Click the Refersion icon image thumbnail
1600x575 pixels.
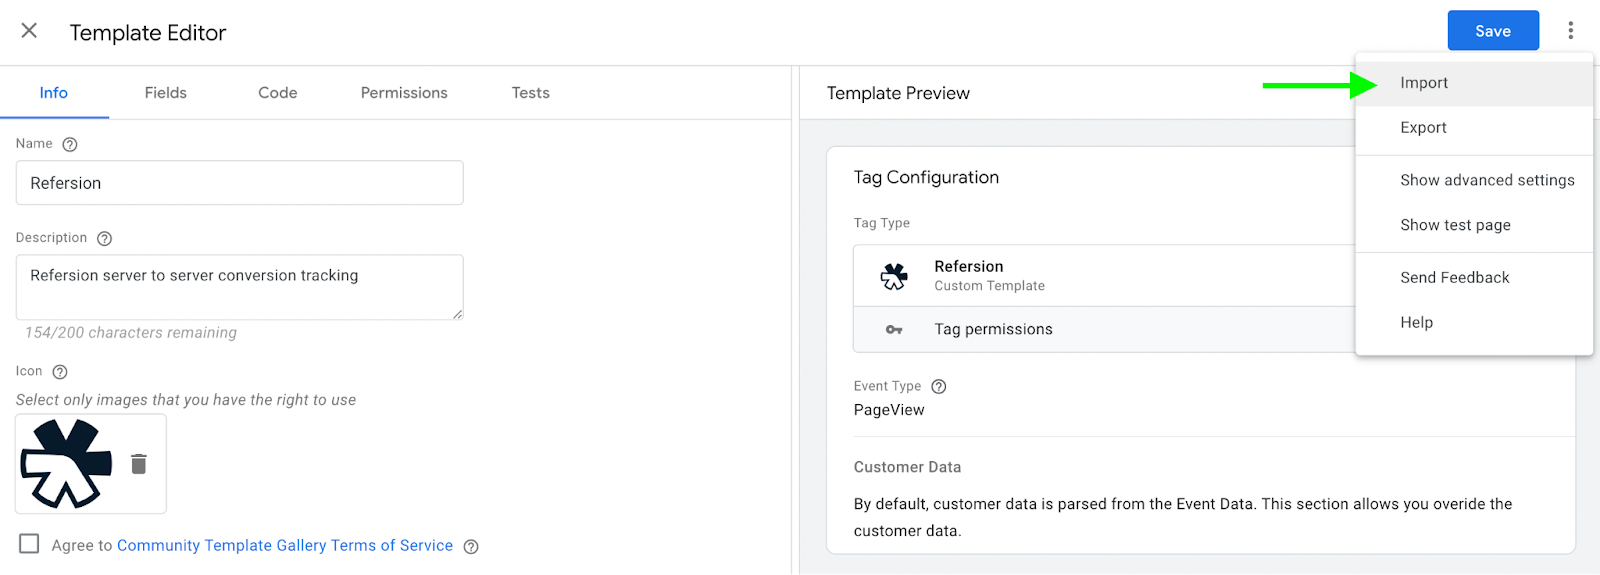(67, 463)
